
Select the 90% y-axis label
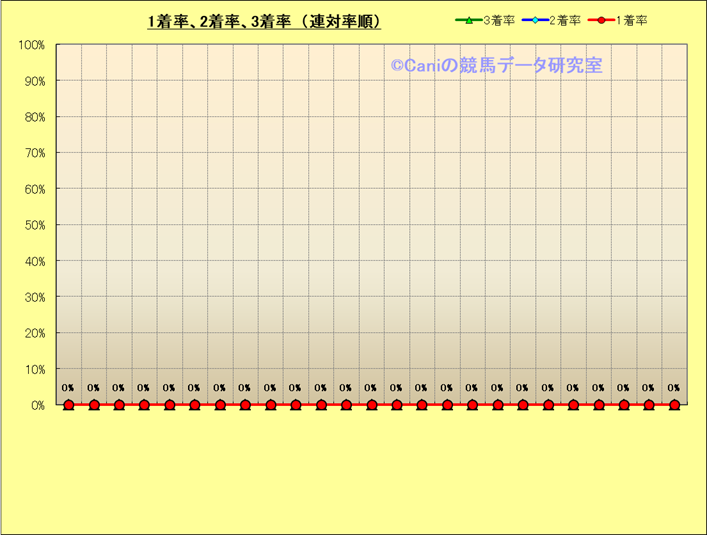(x=33, y=81)
